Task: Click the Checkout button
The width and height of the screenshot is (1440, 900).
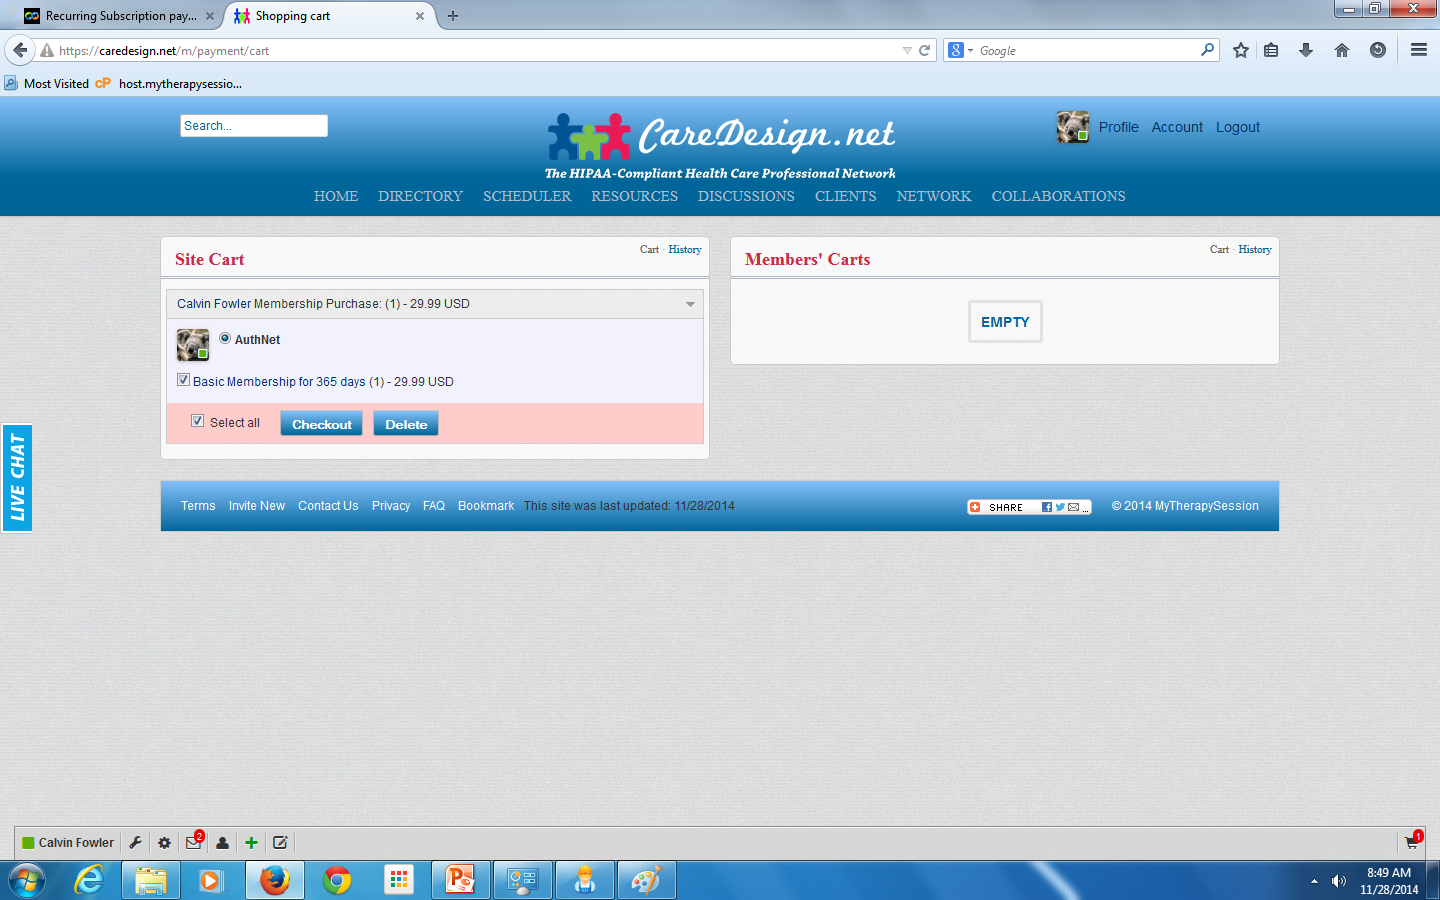Action: (321, 424)
